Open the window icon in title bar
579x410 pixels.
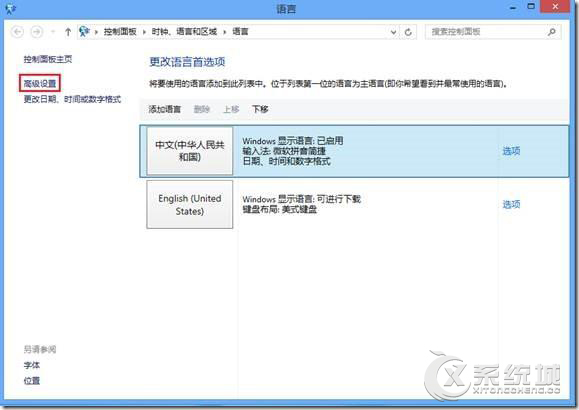pyautogui.click(x=10, y=8)
